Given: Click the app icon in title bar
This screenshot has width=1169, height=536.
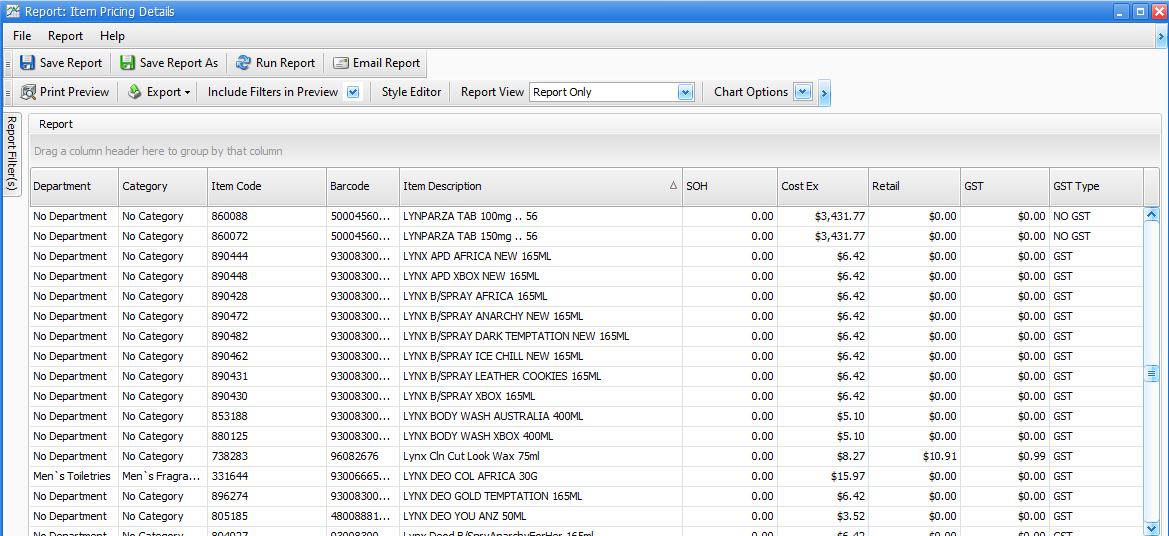Looking at the screenshot, I should point(11,12).
